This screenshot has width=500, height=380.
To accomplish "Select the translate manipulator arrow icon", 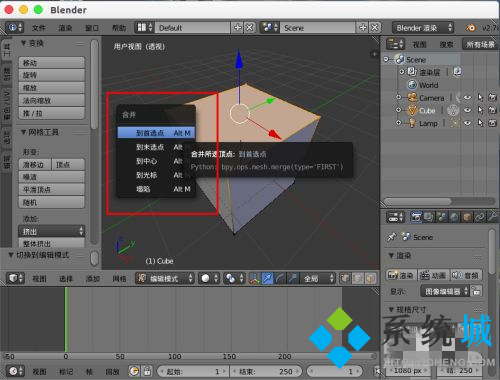I will (x=267, y=278).
